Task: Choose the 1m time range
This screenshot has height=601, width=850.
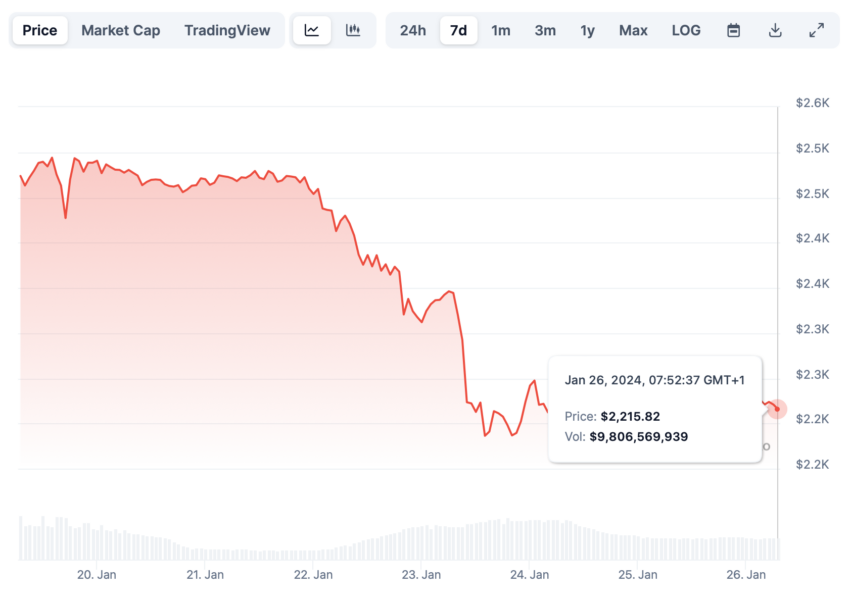Action: pyautogui.click(x=501, y=30)
